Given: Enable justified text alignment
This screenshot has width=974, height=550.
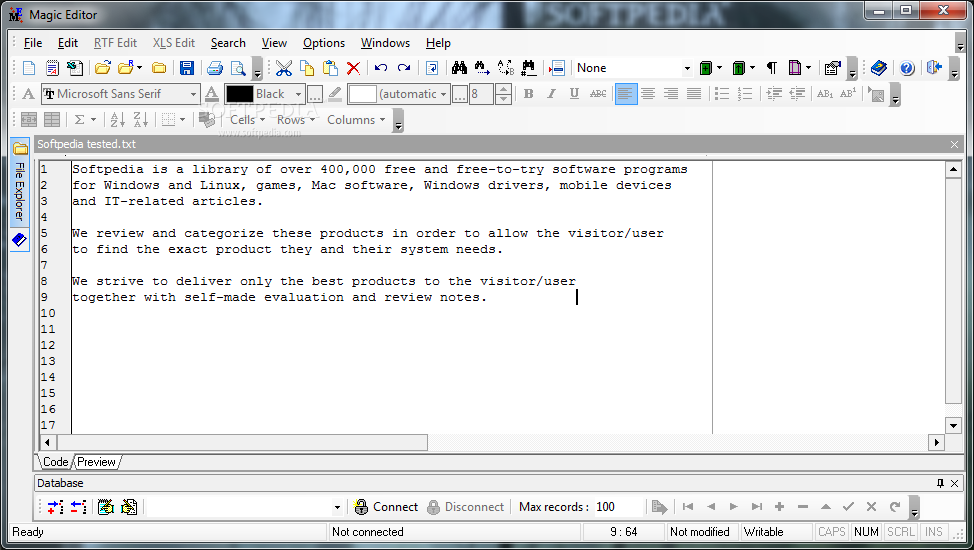Looking at the screenshot, I should coord(694,94).
